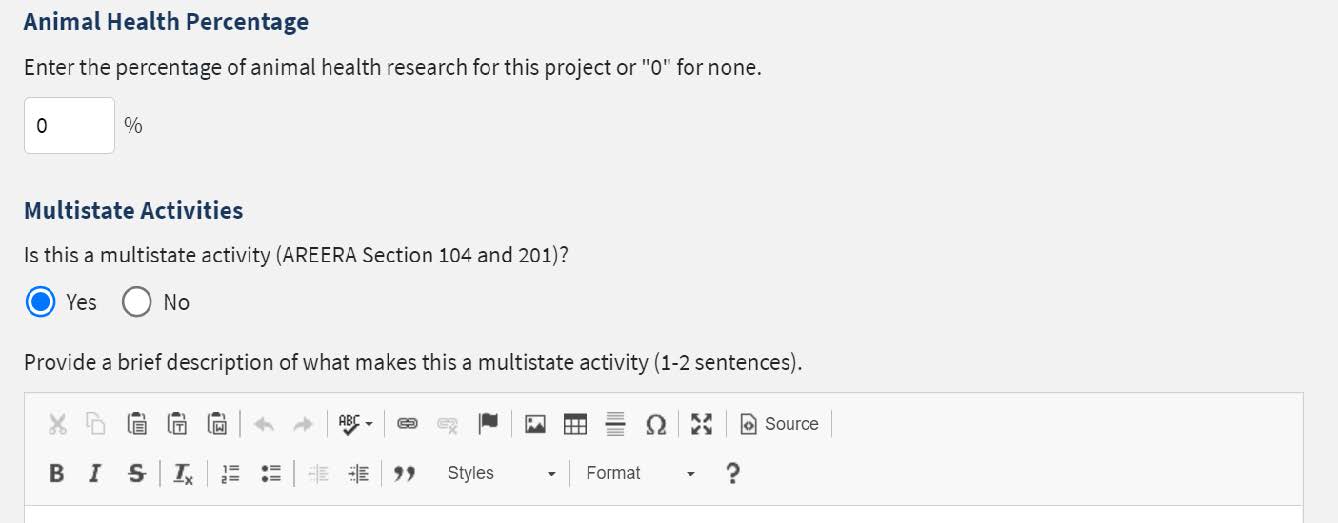
Task: Insert a block quote
Action: pyautogui.click(x=404, y=473)
